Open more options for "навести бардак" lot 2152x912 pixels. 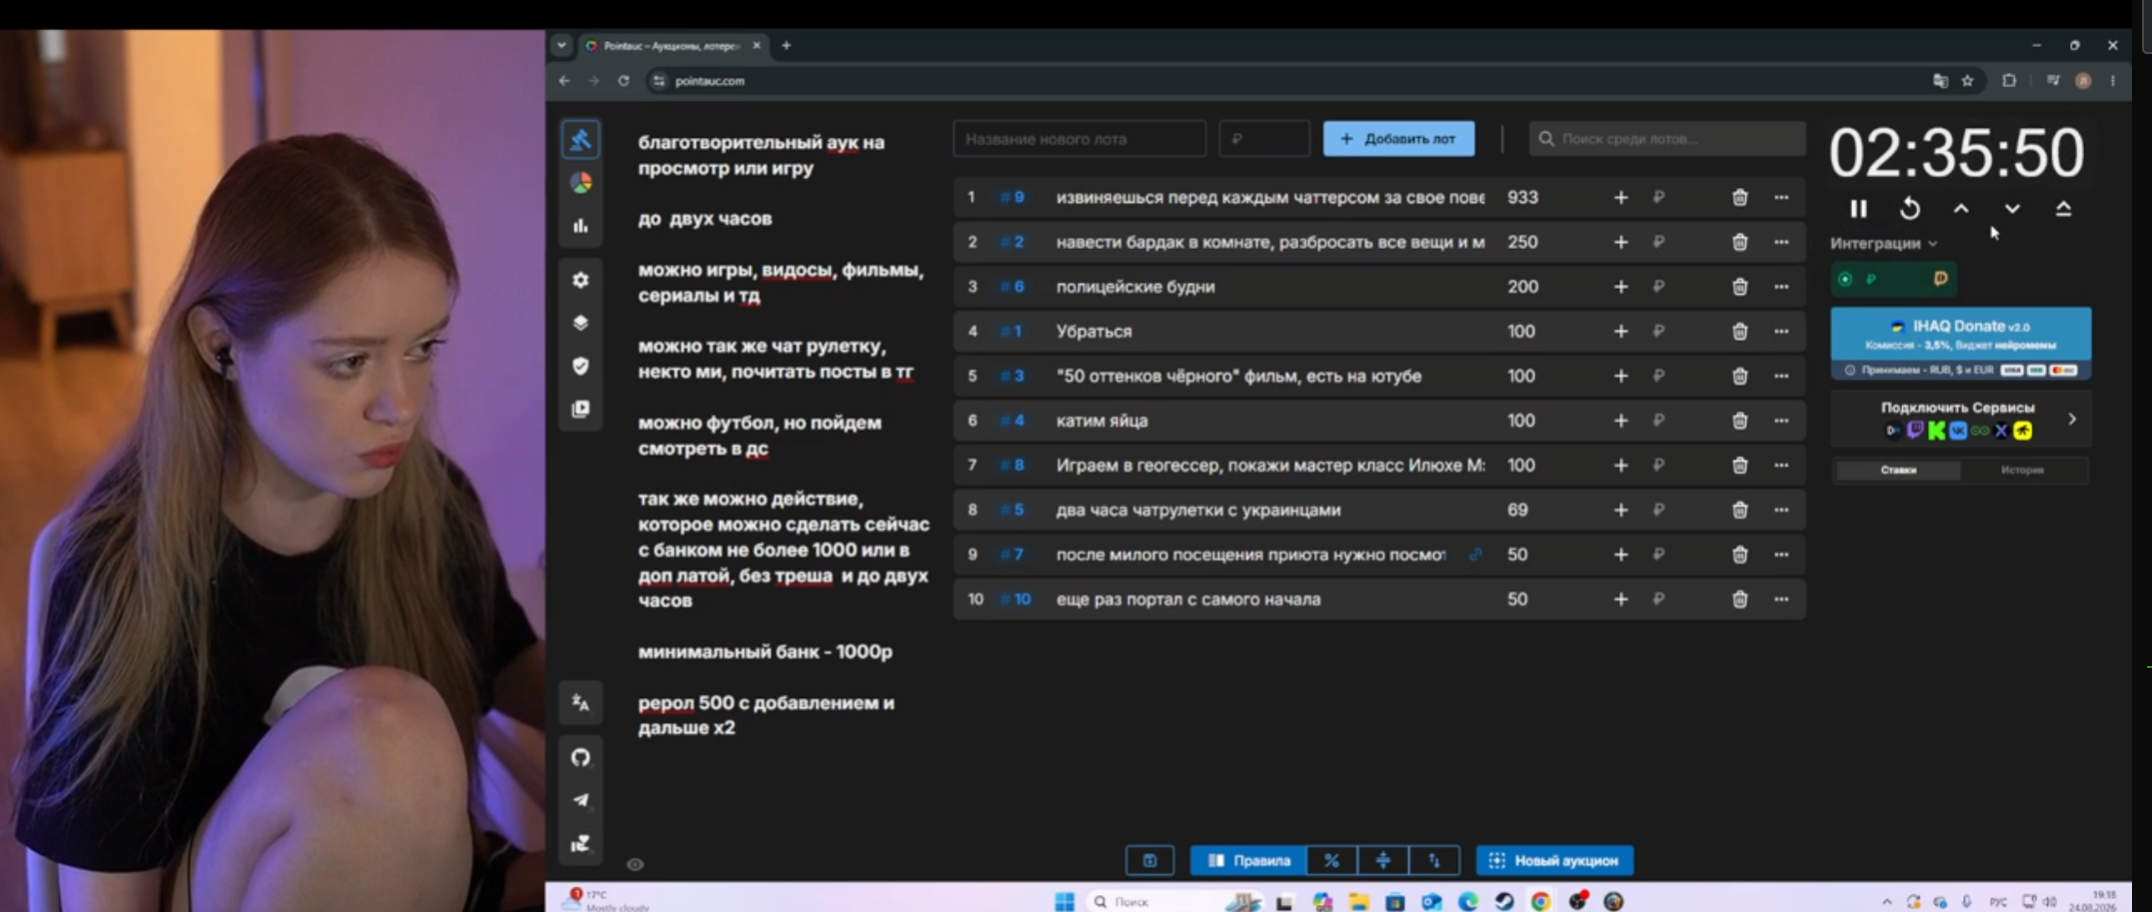(1782, 242)
